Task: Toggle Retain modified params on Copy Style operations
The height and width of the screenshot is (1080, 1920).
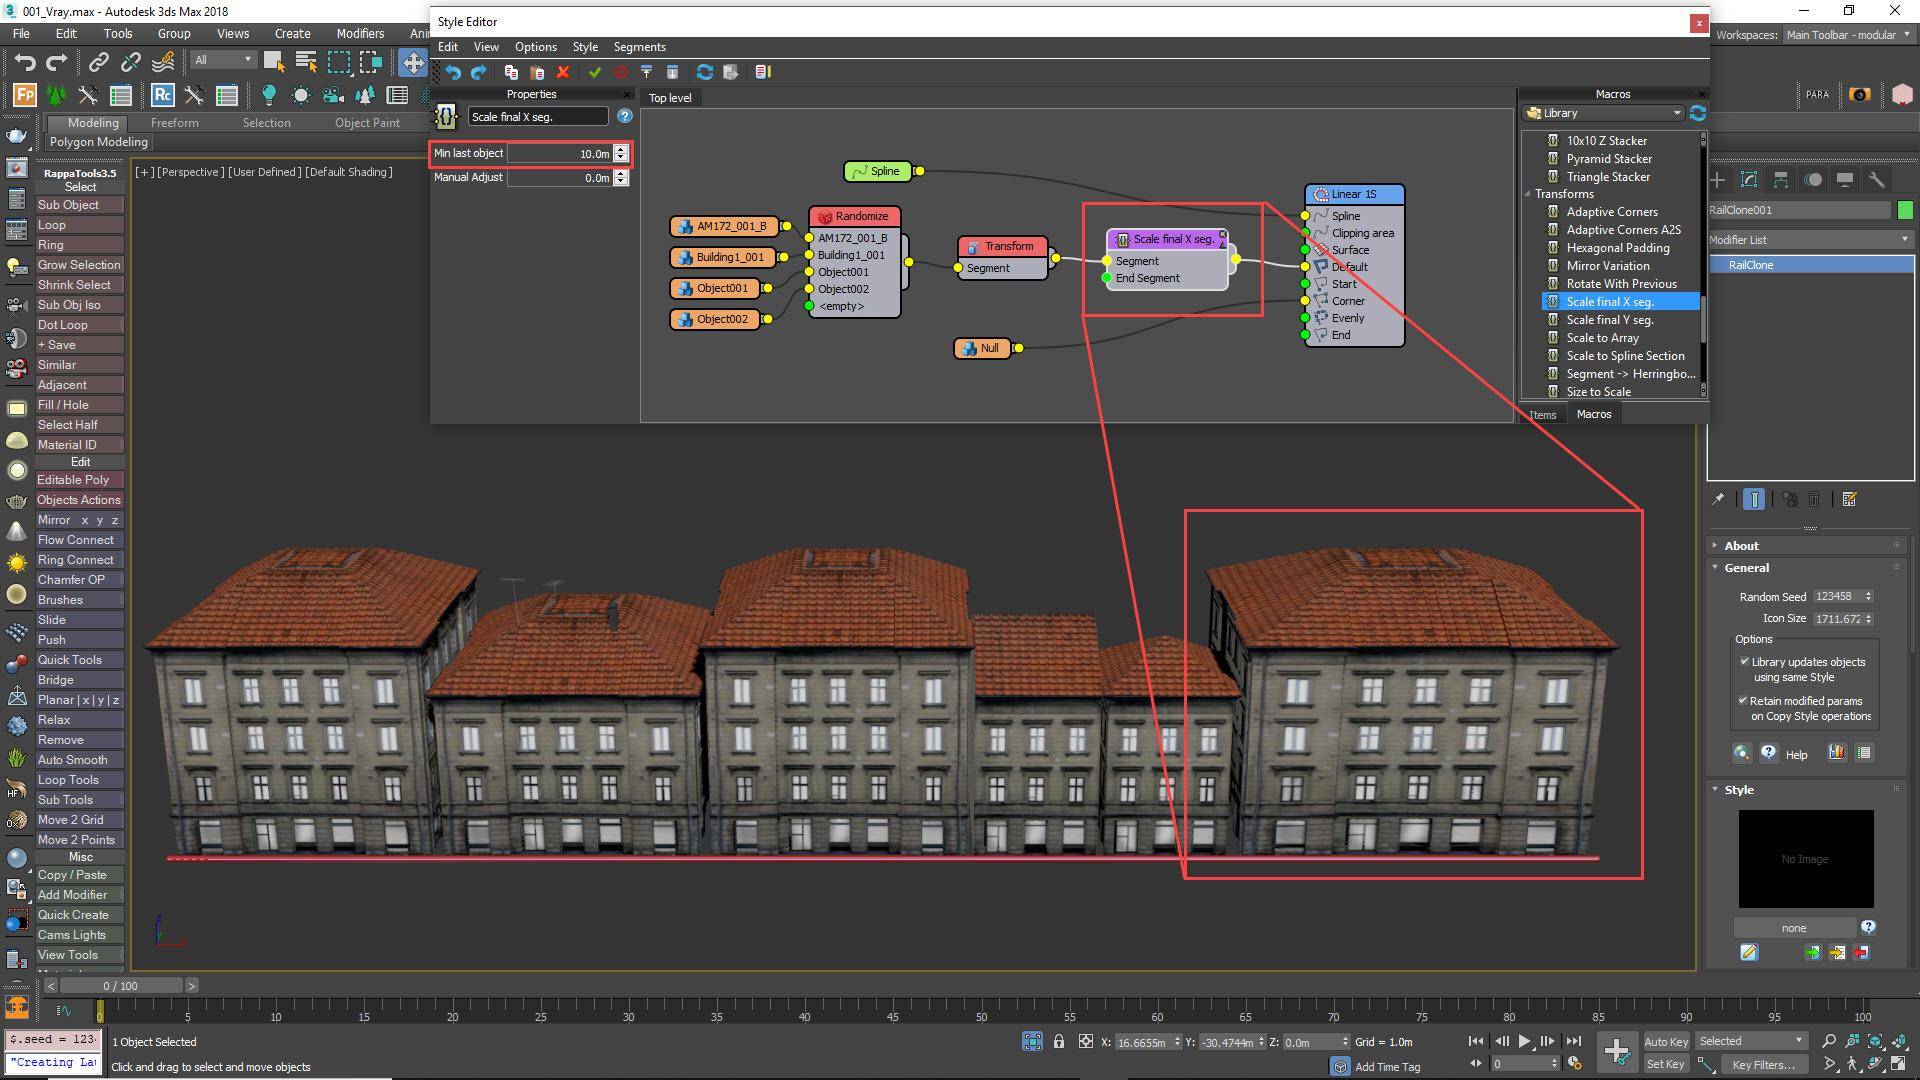Action: click(1744, 700)
